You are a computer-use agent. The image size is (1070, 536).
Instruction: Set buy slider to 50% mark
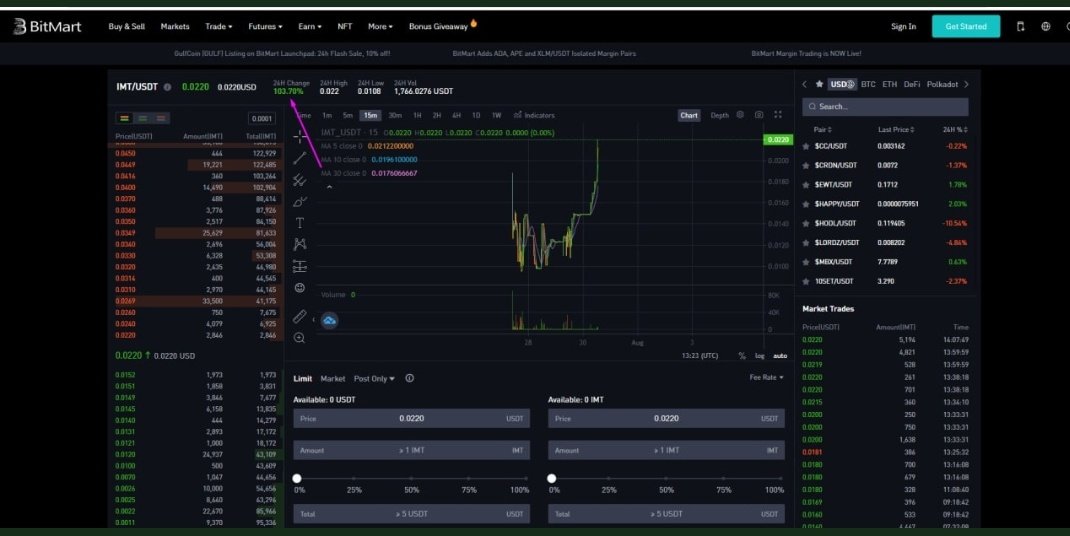click(x=411, y=479)
